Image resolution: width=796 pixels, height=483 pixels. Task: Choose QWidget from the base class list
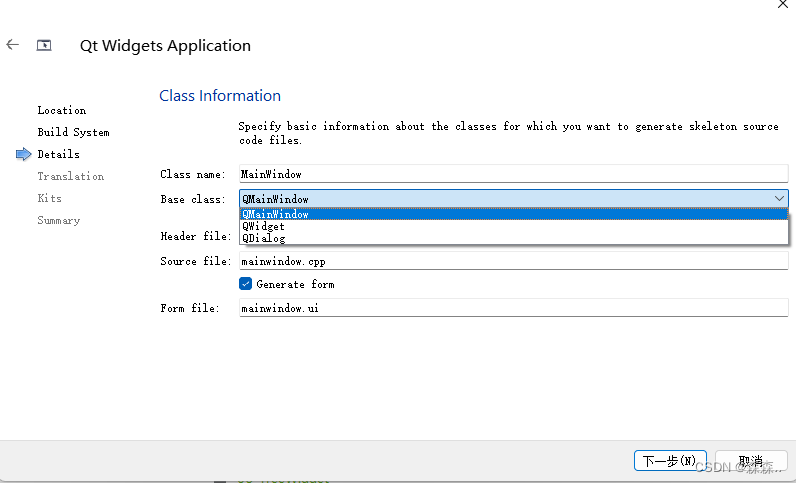pyautogui.click(x=514, y=226)
